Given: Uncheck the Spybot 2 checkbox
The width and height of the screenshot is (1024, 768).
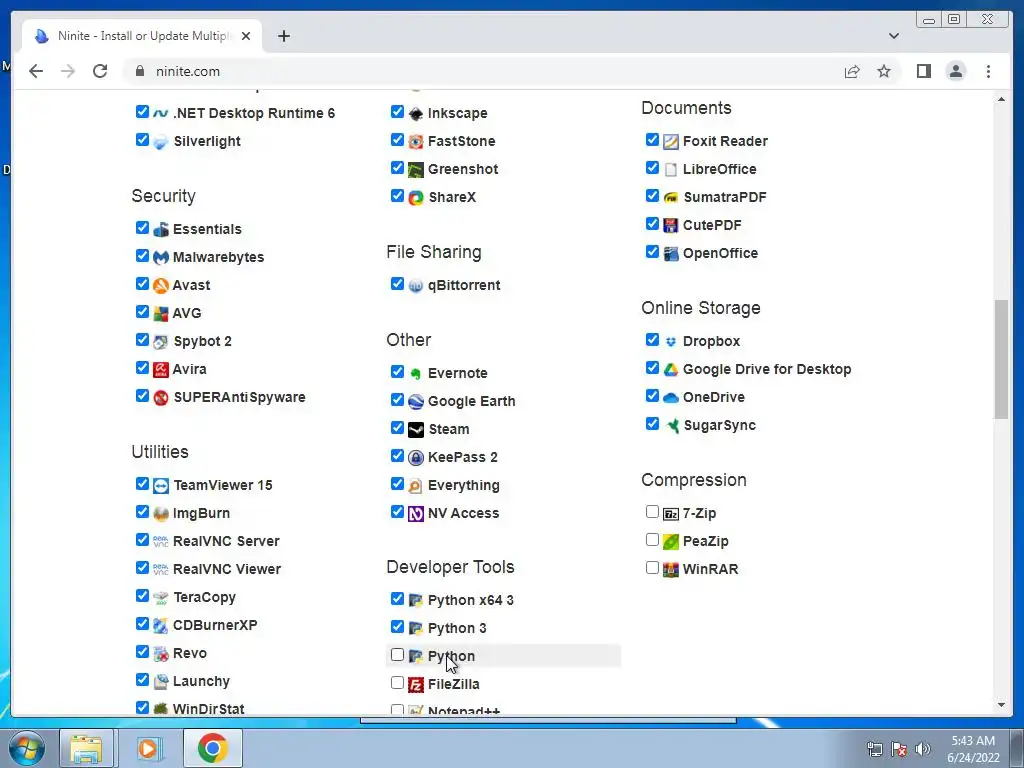Looking at the screenshot, I should (x=142, y=340).
